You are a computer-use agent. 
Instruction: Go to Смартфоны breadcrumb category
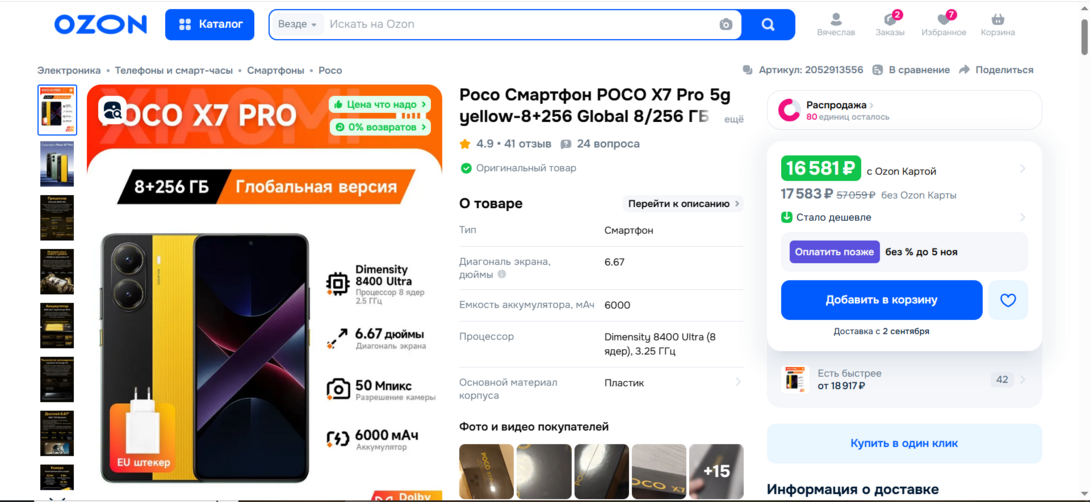tap(275, 71)
